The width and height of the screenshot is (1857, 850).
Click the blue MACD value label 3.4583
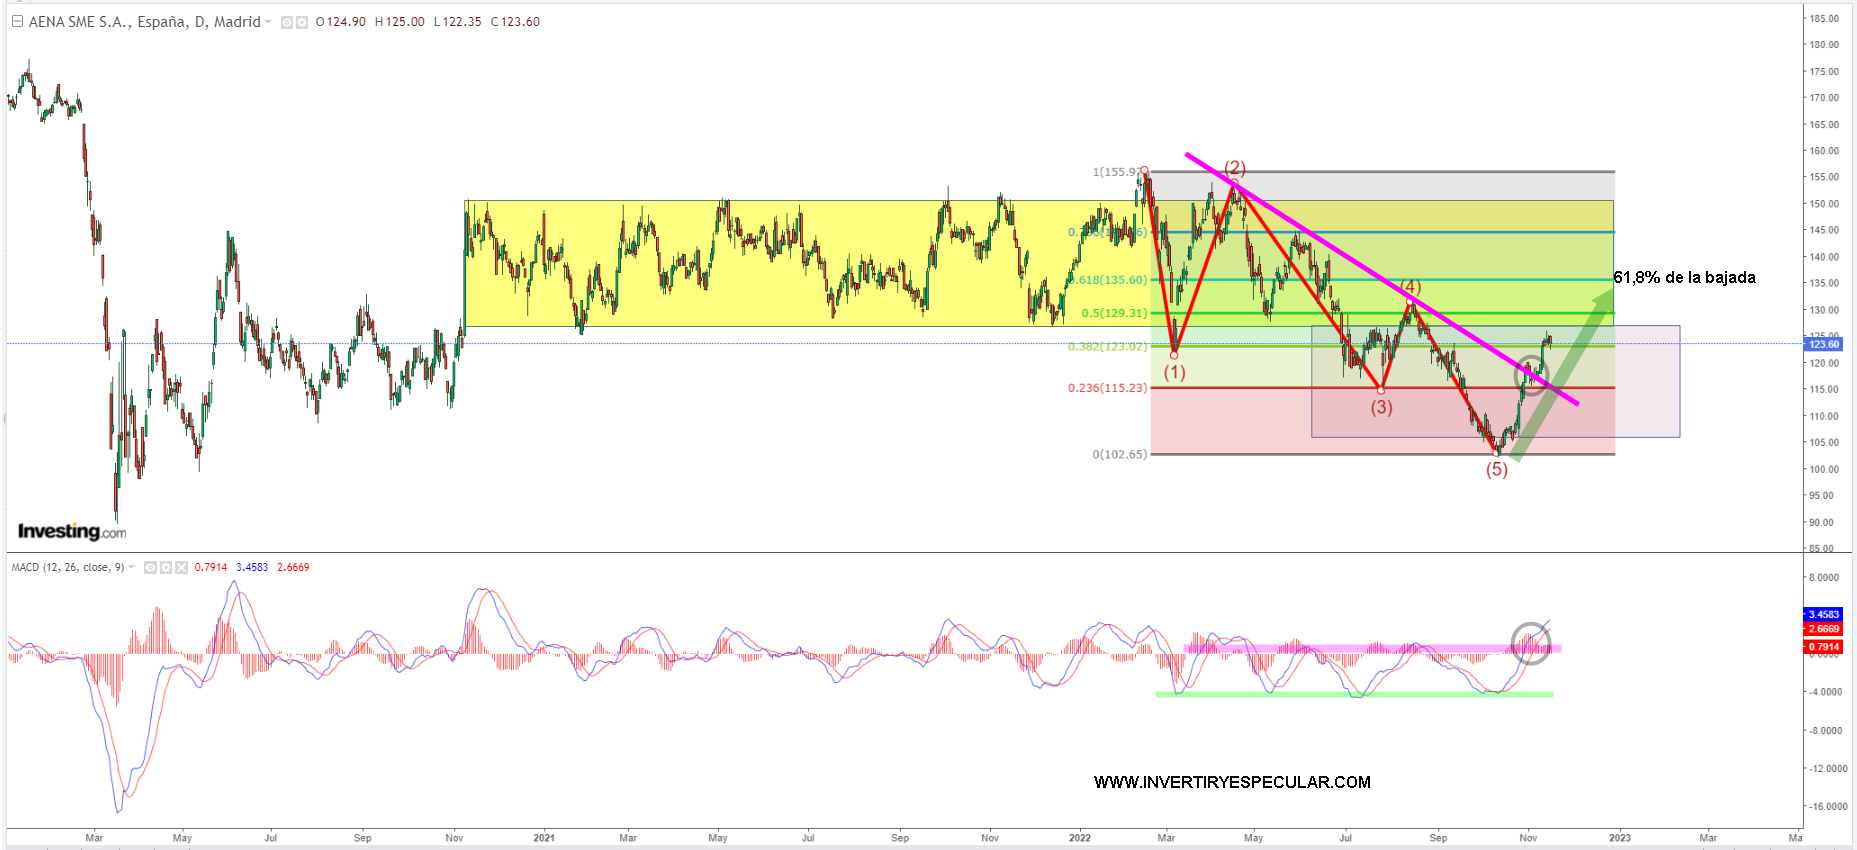(1823, 615)
